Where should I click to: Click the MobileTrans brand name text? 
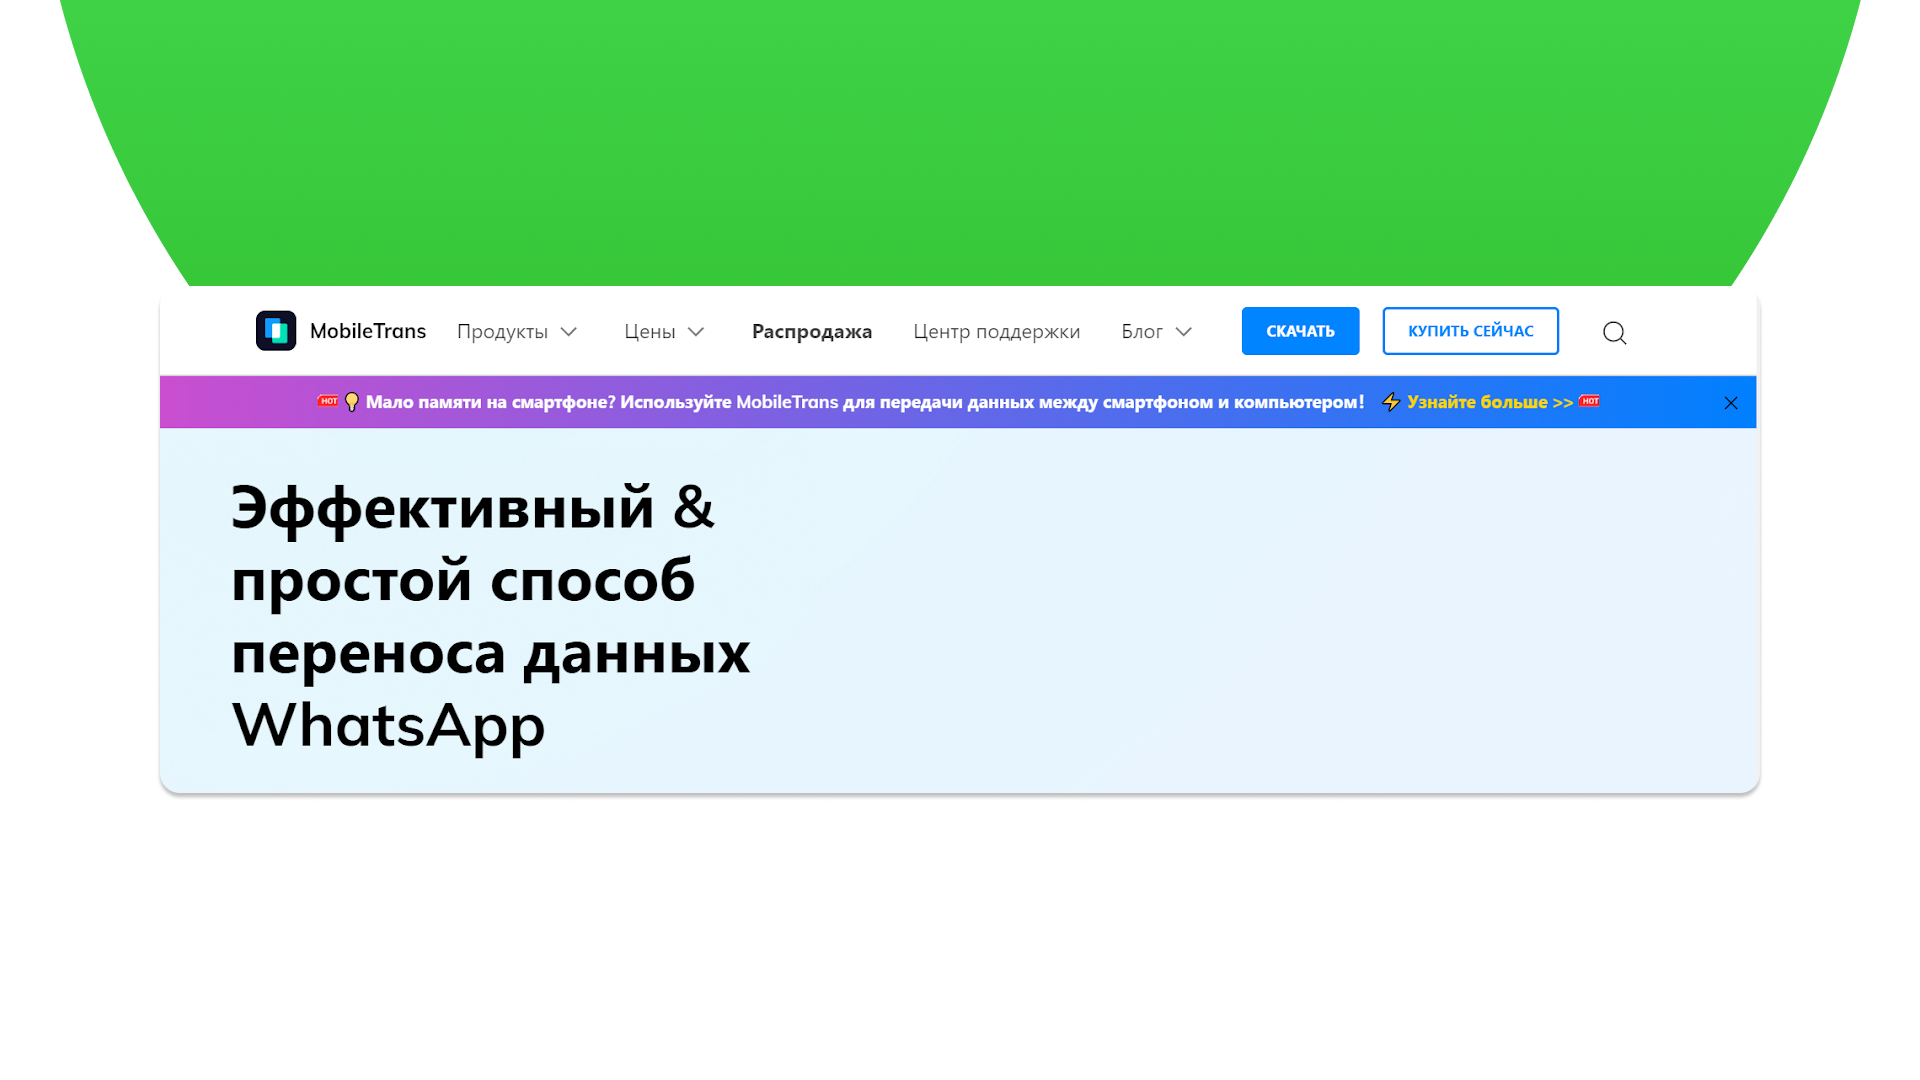pyautogui.click(x=367, y=331)
